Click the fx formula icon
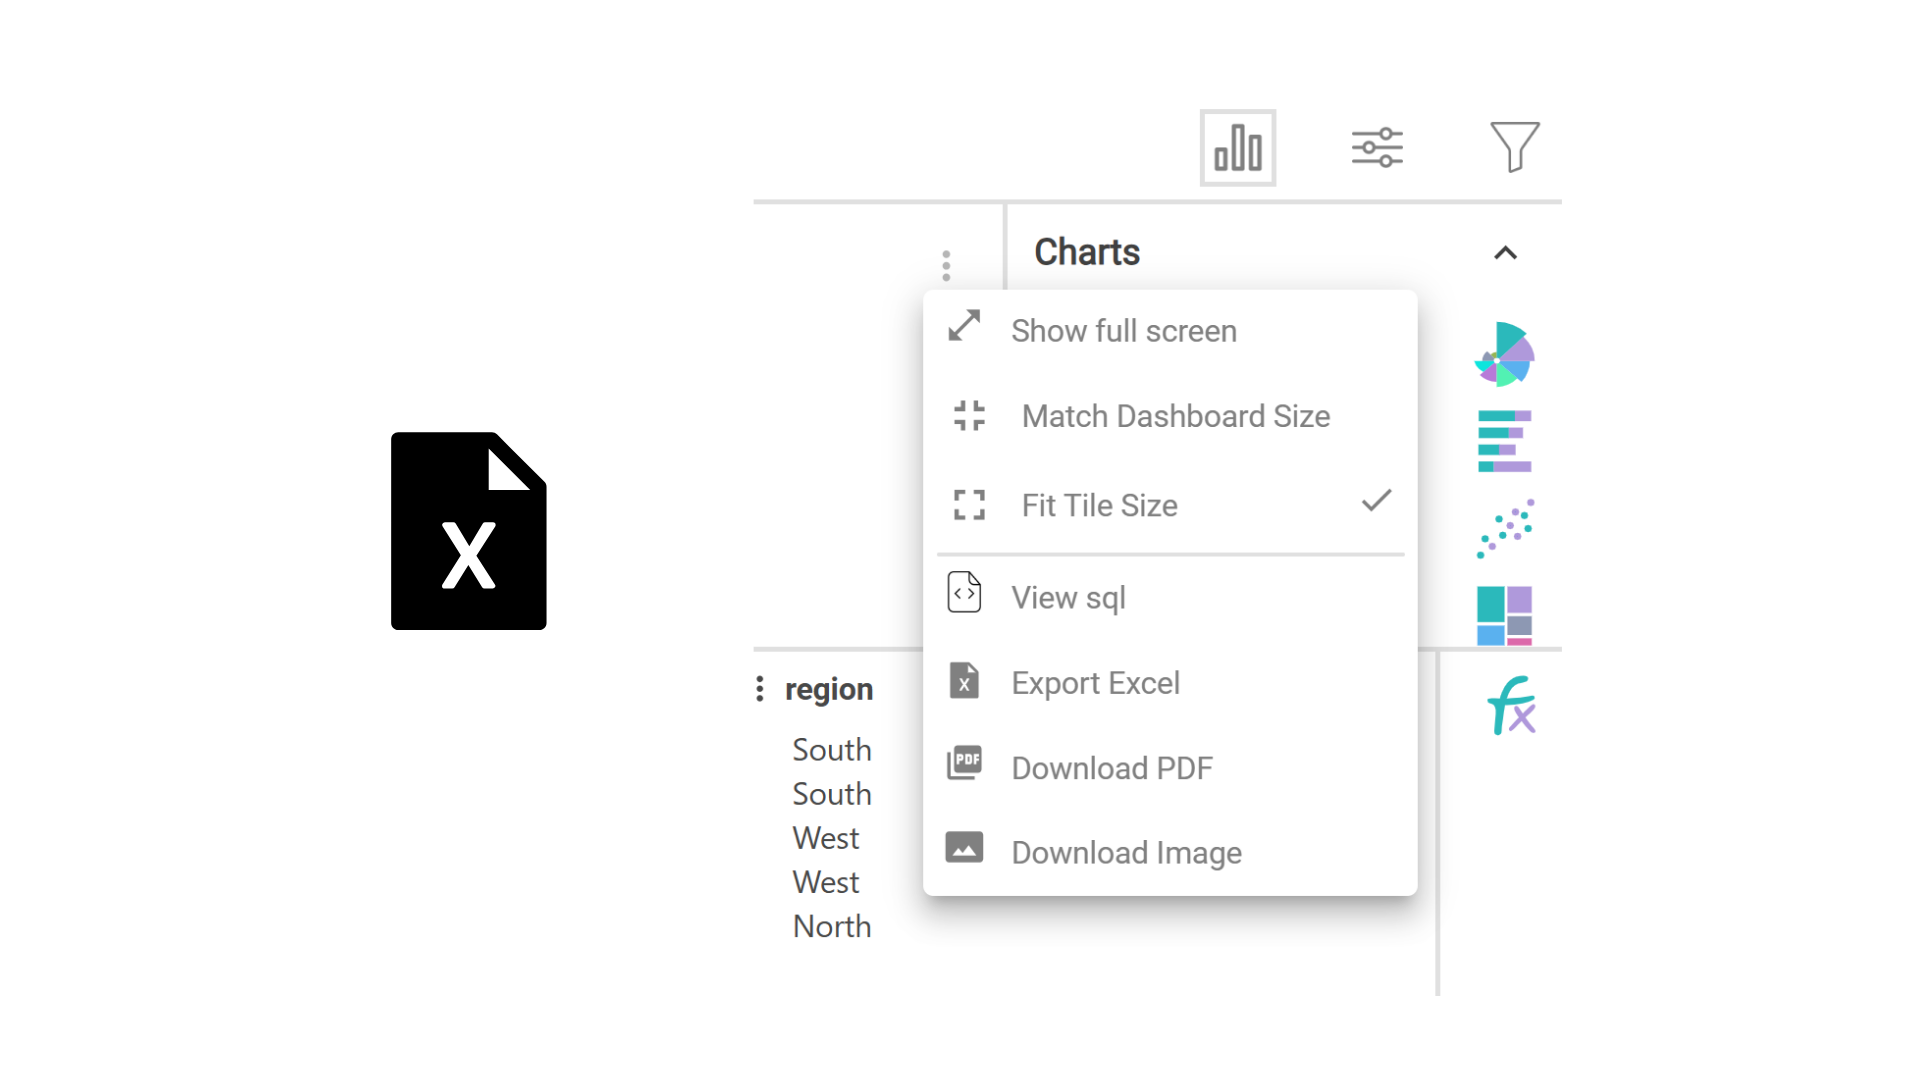Viewport: 1920px width, 1080px height. pos(1511,705)
